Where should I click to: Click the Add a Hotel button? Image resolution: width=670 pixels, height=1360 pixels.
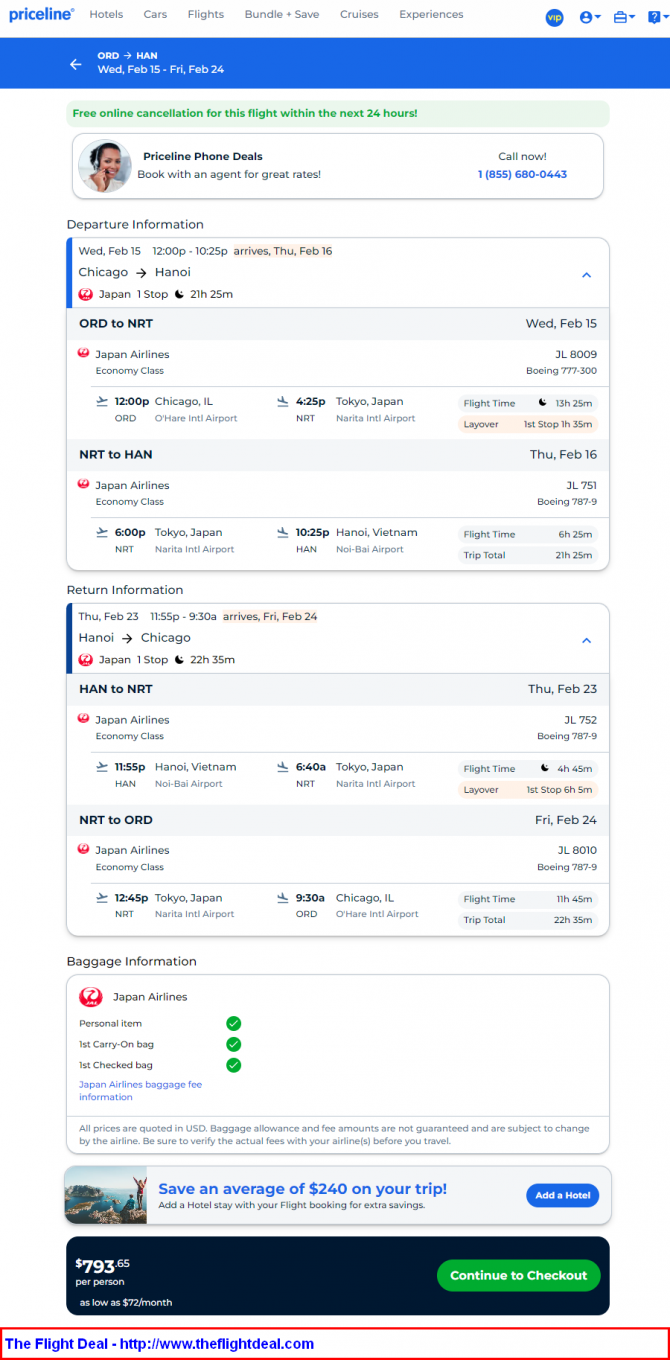pos(563,1195)
